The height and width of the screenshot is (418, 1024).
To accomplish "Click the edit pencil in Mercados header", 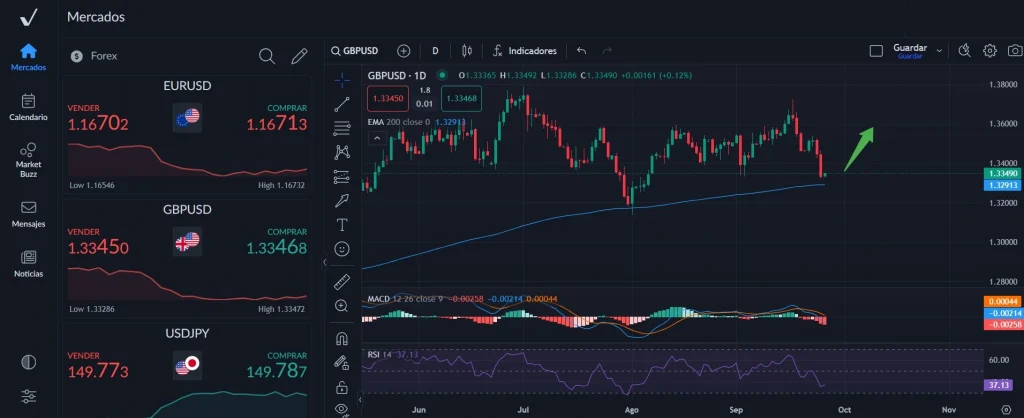I will point(298,56).
